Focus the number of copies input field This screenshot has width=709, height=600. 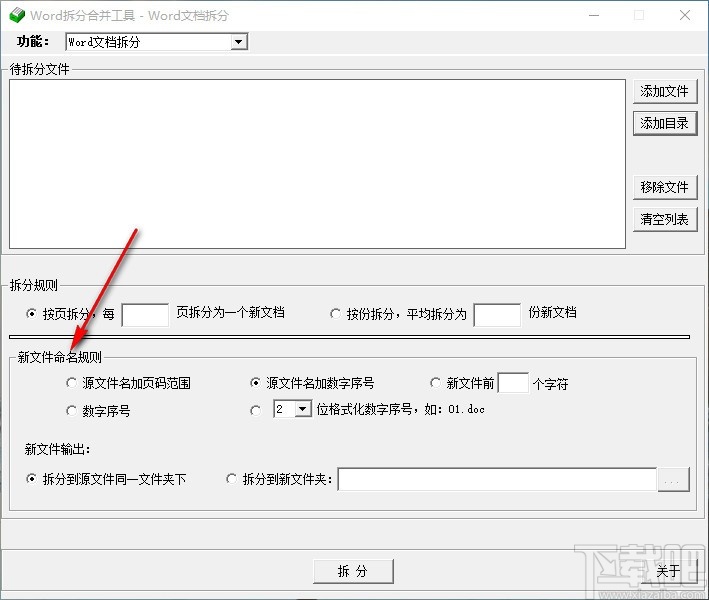[497, 315]
